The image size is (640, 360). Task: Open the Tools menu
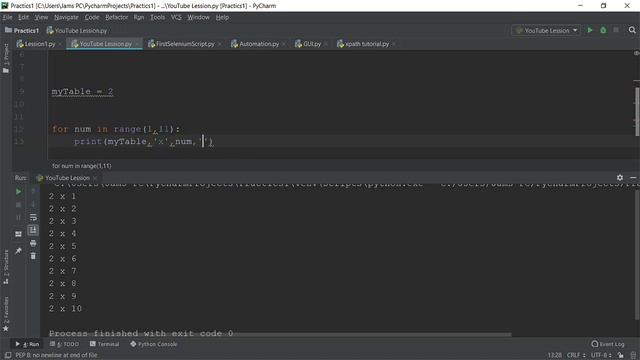(158, 17)
